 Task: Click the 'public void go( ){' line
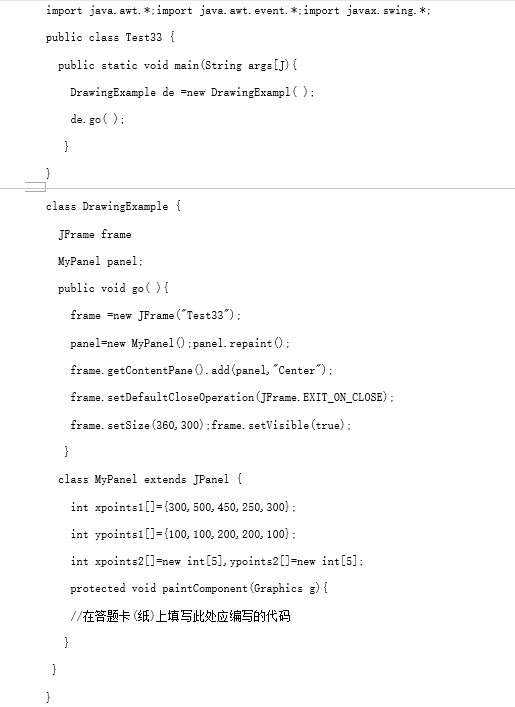point(113,289)
